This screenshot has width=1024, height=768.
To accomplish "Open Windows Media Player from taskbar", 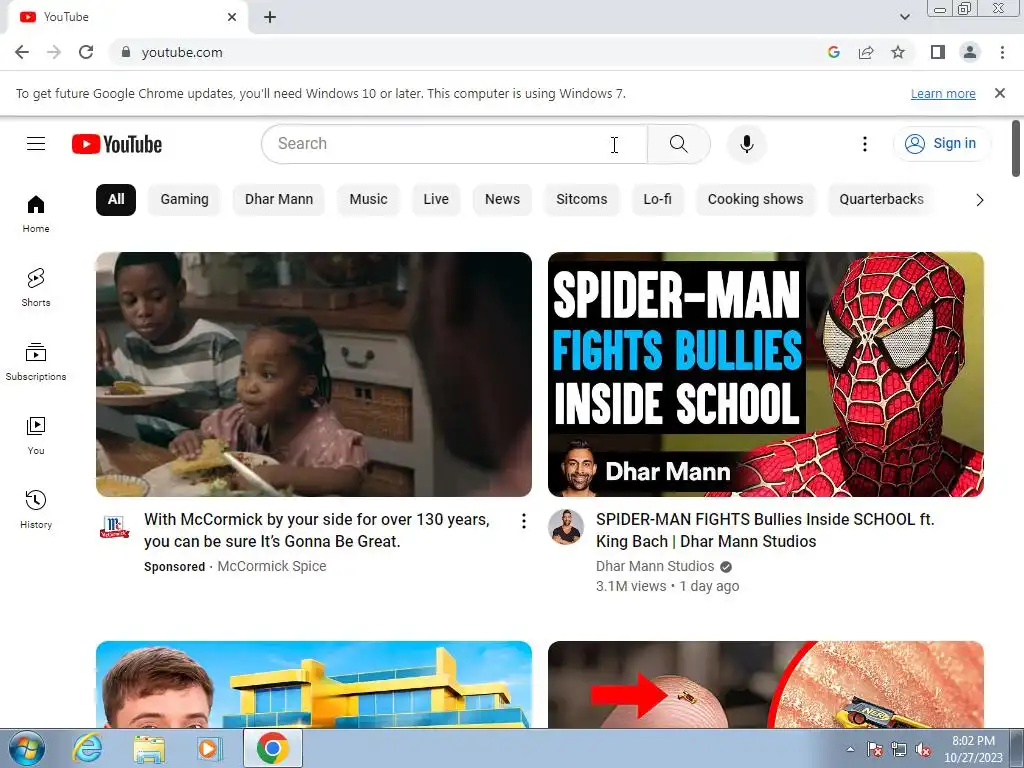I will click(x=209, y=749).
